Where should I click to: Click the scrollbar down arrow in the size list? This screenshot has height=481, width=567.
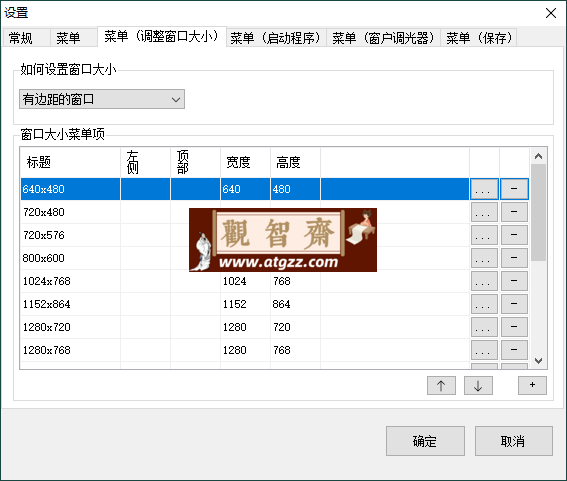[538, 361]
